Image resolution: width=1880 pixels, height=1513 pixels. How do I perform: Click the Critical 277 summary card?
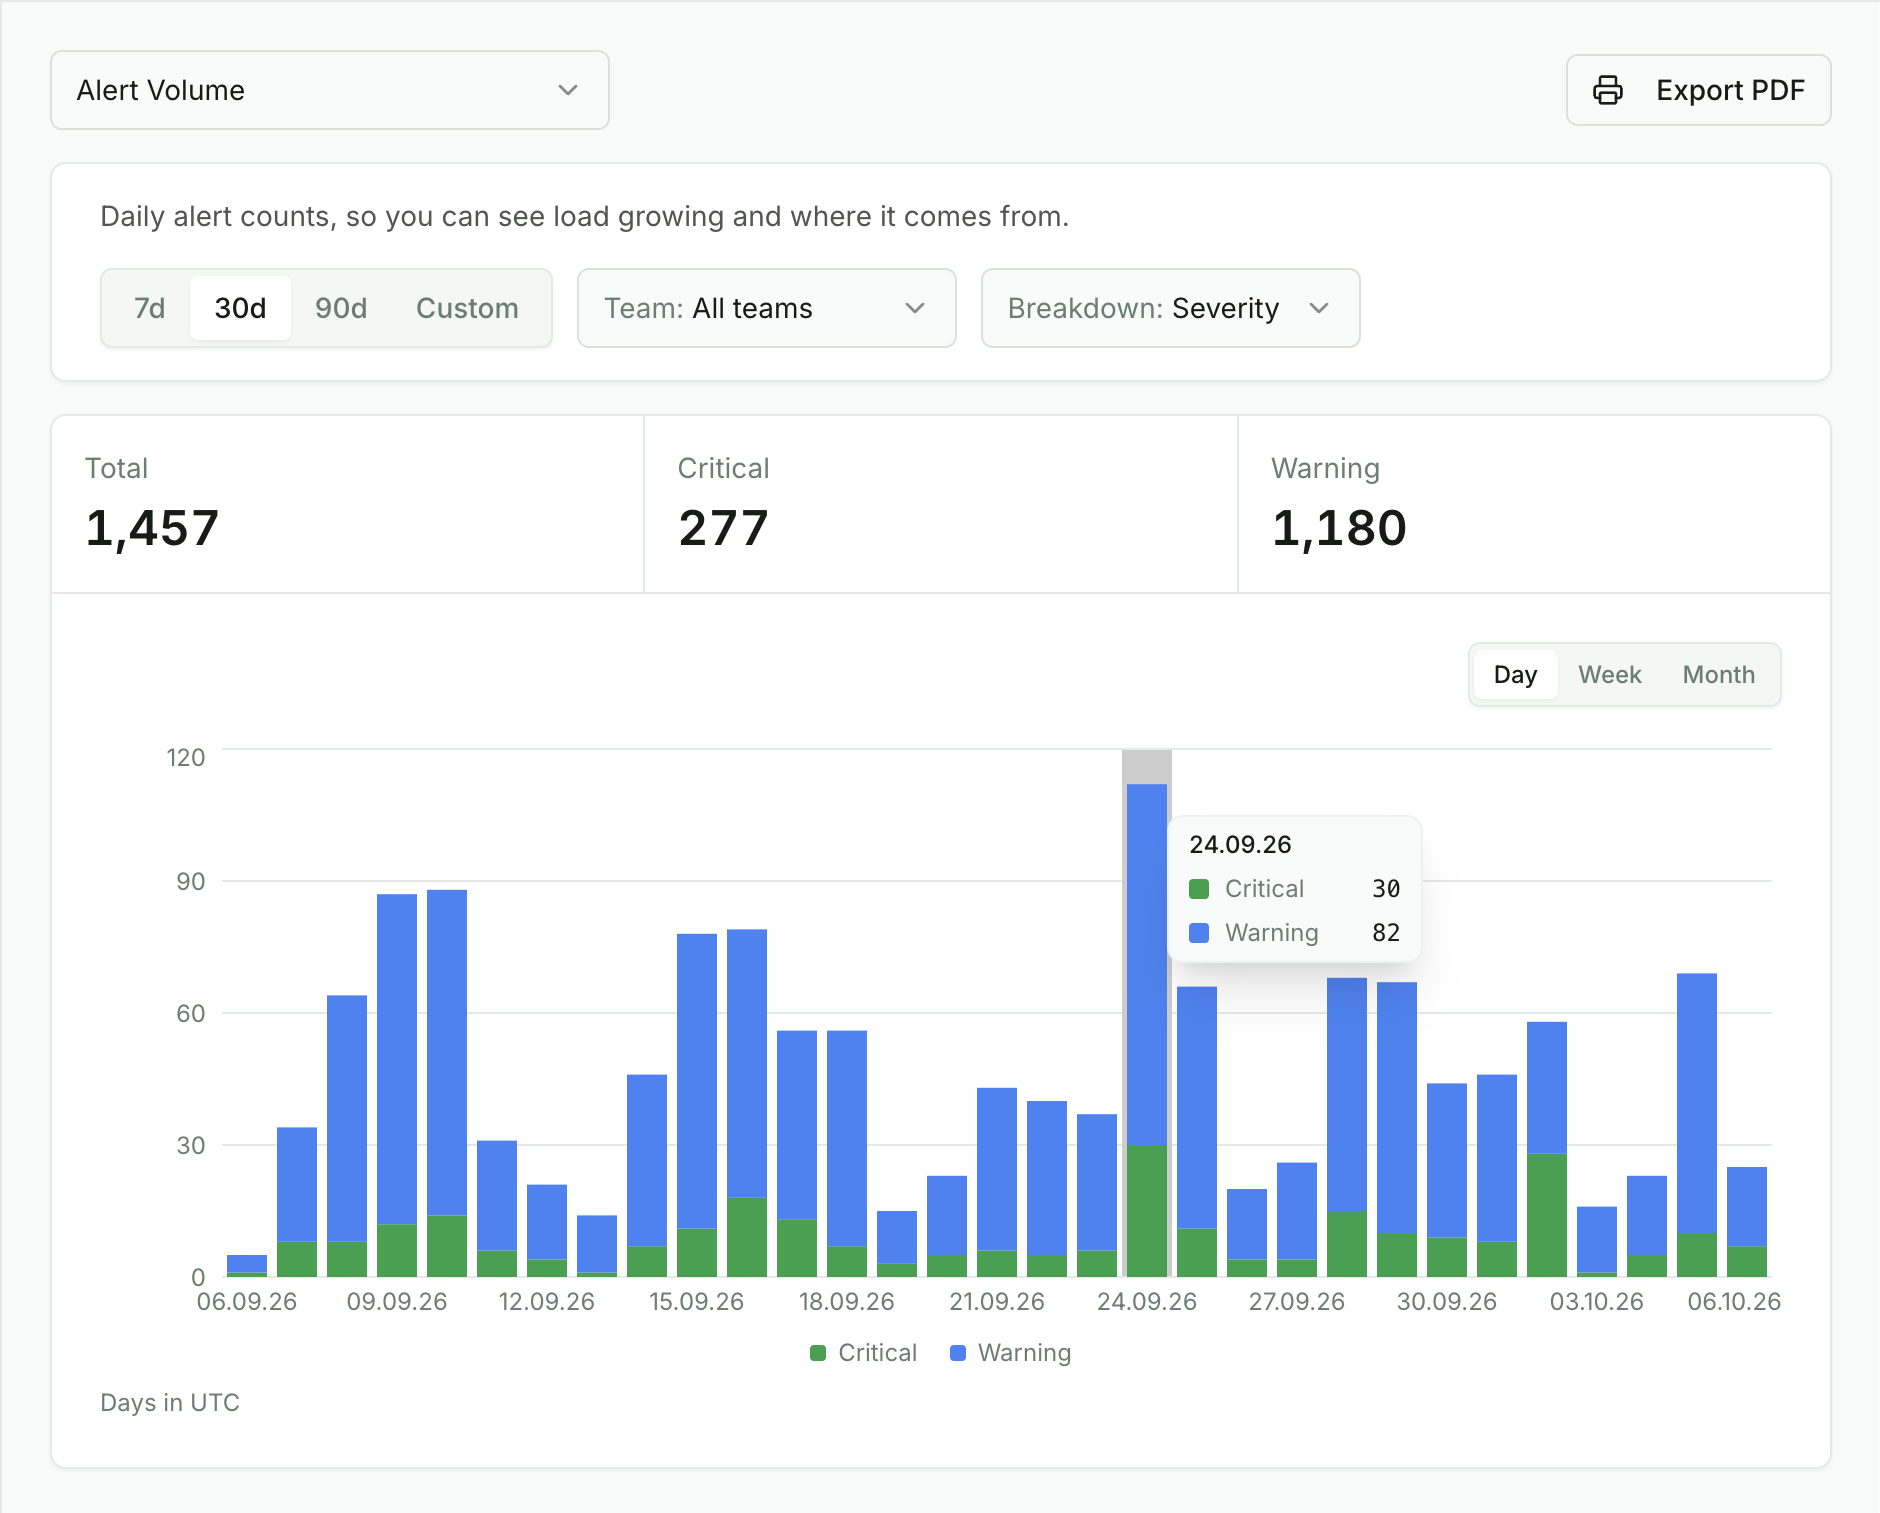click(941, 504)
